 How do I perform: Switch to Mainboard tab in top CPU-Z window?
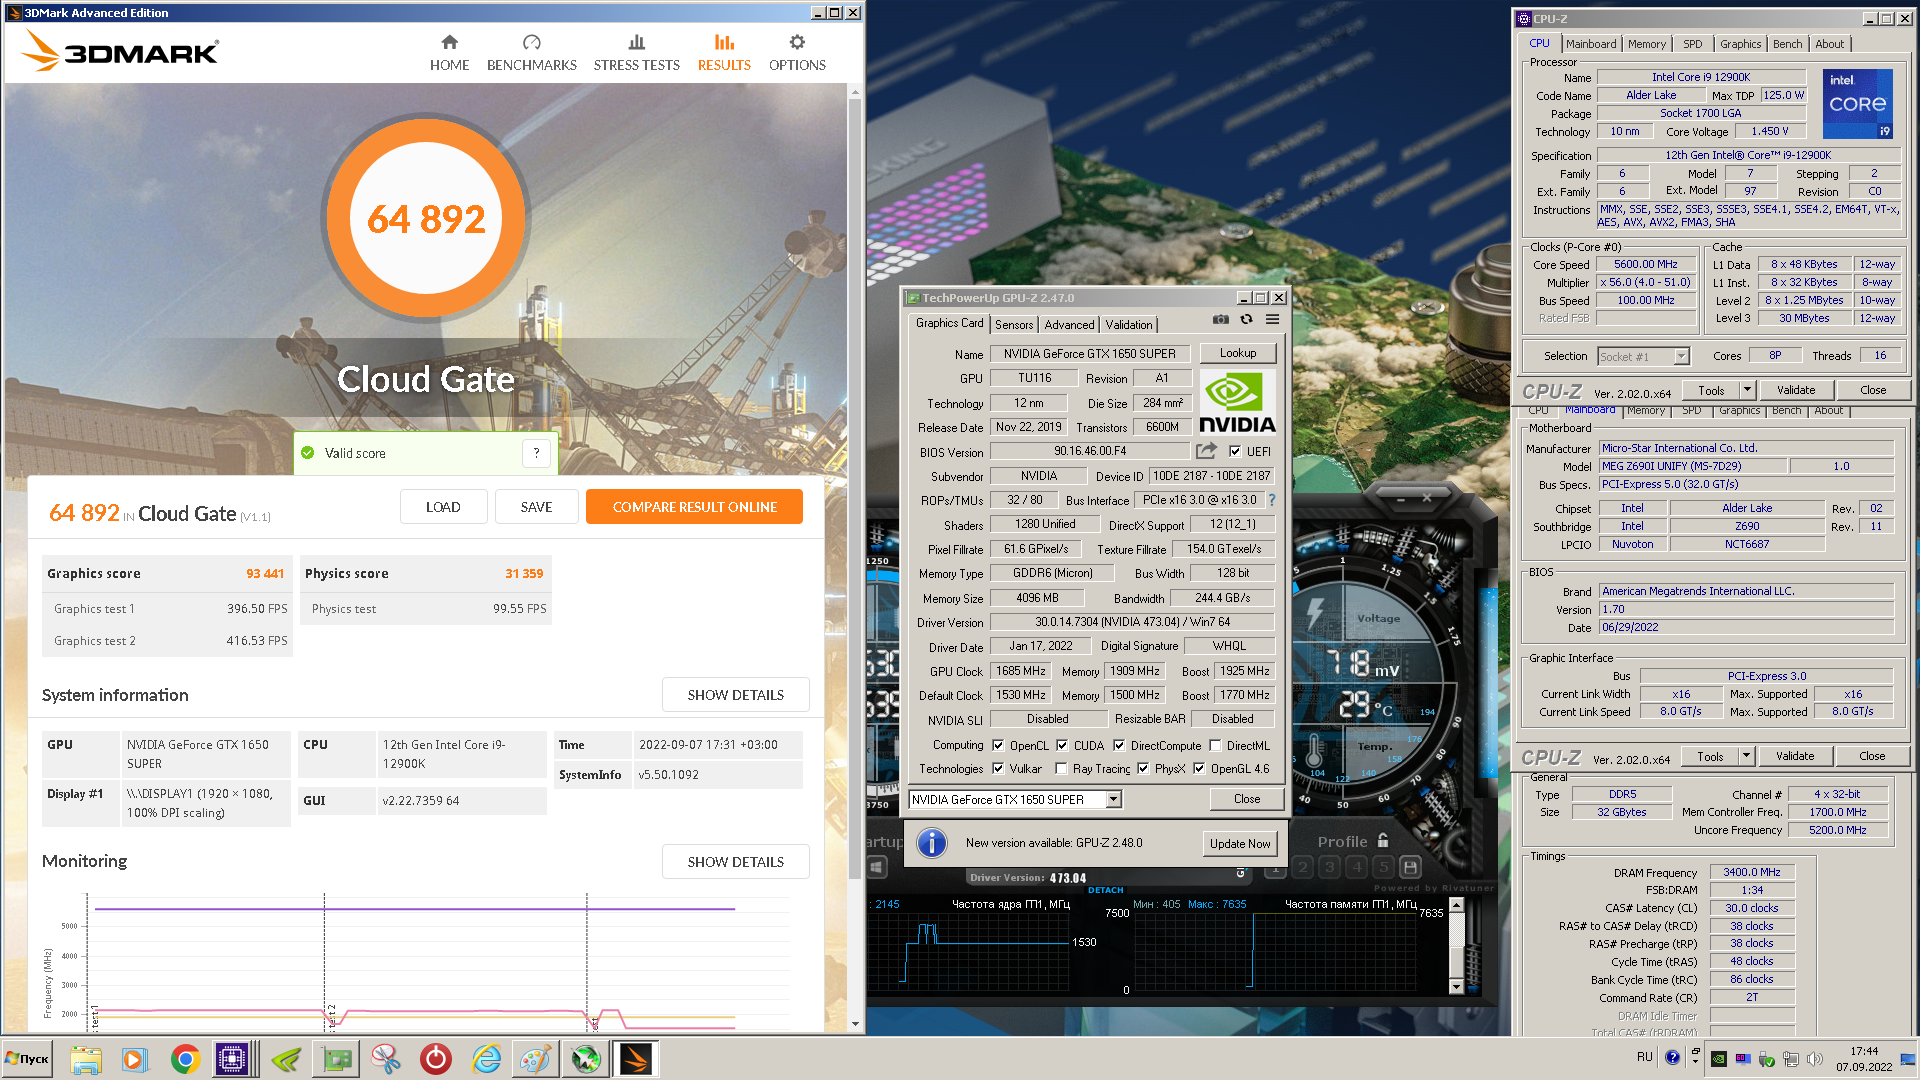tap(1590, 44)
